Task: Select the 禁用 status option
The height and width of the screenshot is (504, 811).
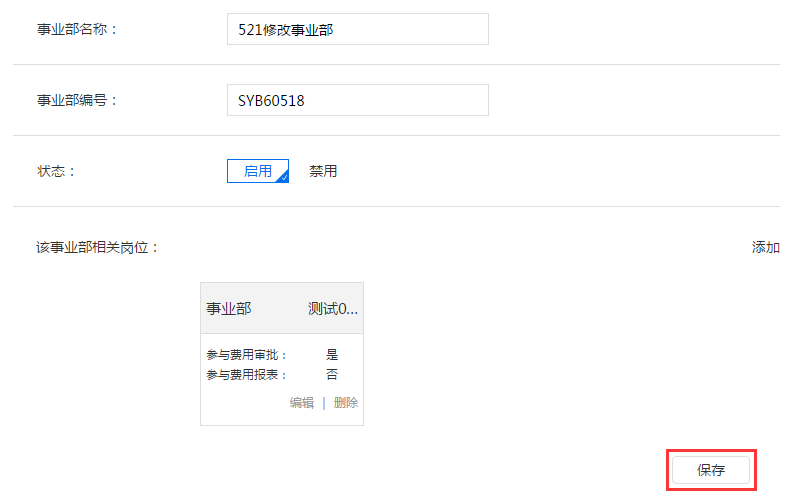Action: [323, 171]
